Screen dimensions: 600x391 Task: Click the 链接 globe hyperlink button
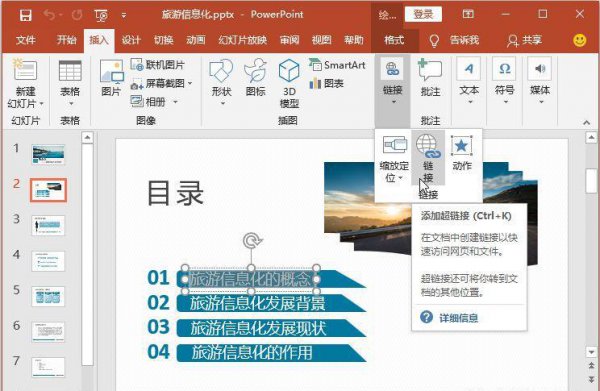(x=428, y=159)
